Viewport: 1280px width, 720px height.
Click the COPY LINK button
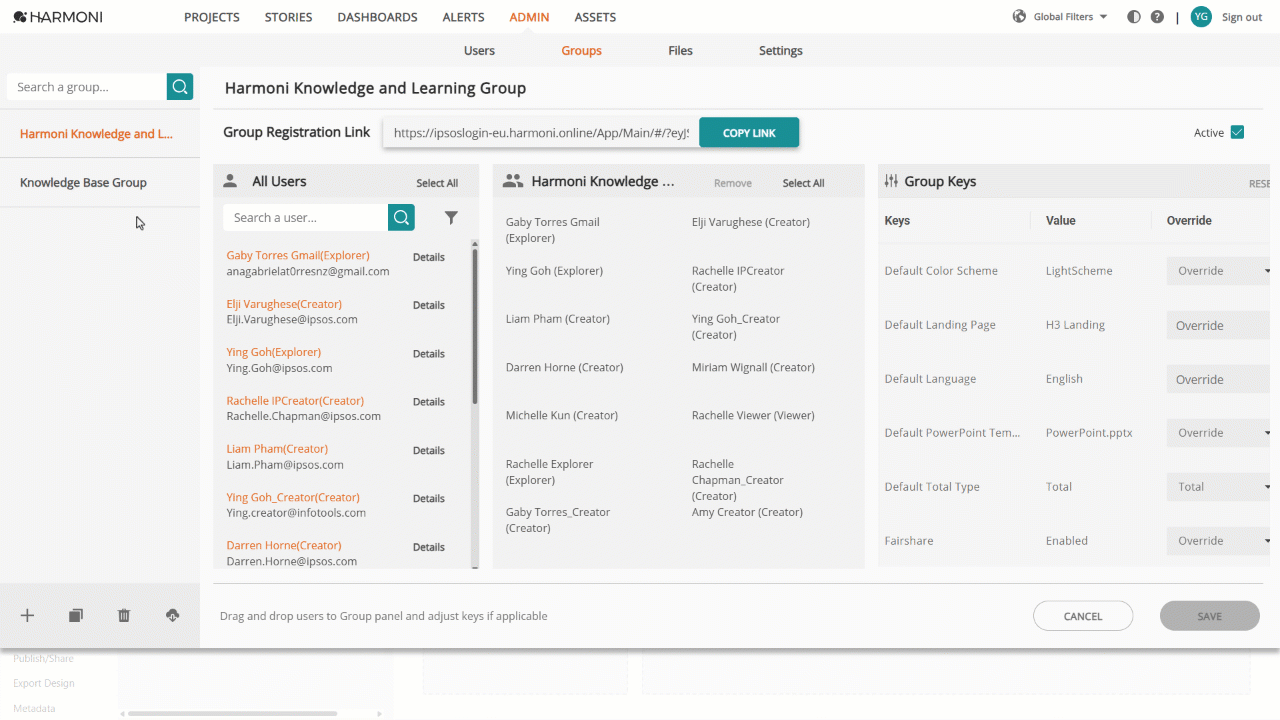click(x=749, y=133)
